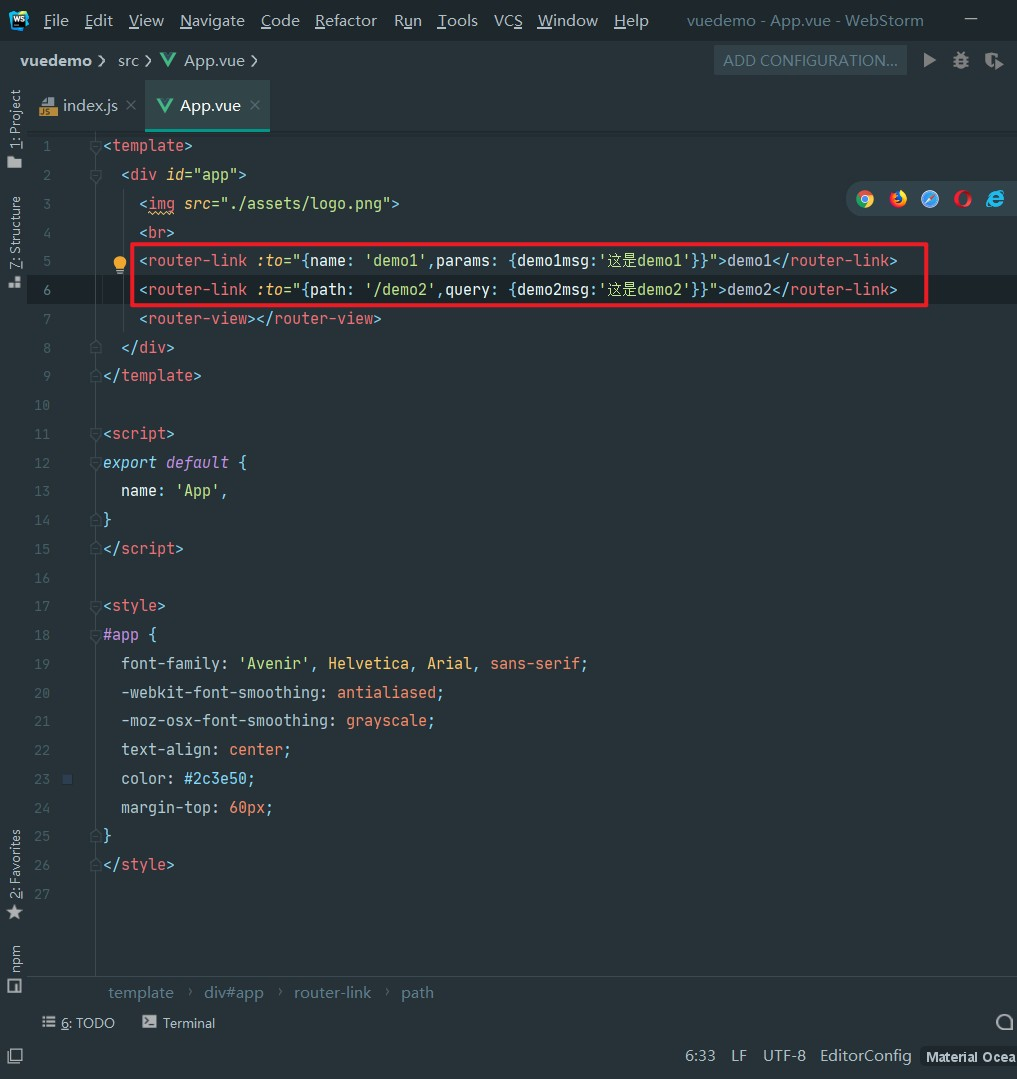Click the 'App' name value on line 13
Viewport: 1017px width, 1079px height.
tap(197, 491)
